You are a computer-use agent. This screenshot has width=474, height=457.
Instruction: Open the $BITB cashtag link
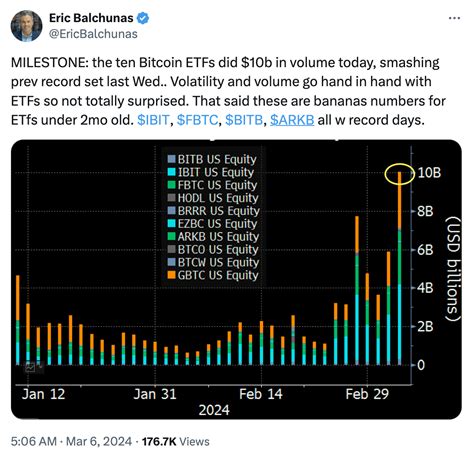(244, 120)
